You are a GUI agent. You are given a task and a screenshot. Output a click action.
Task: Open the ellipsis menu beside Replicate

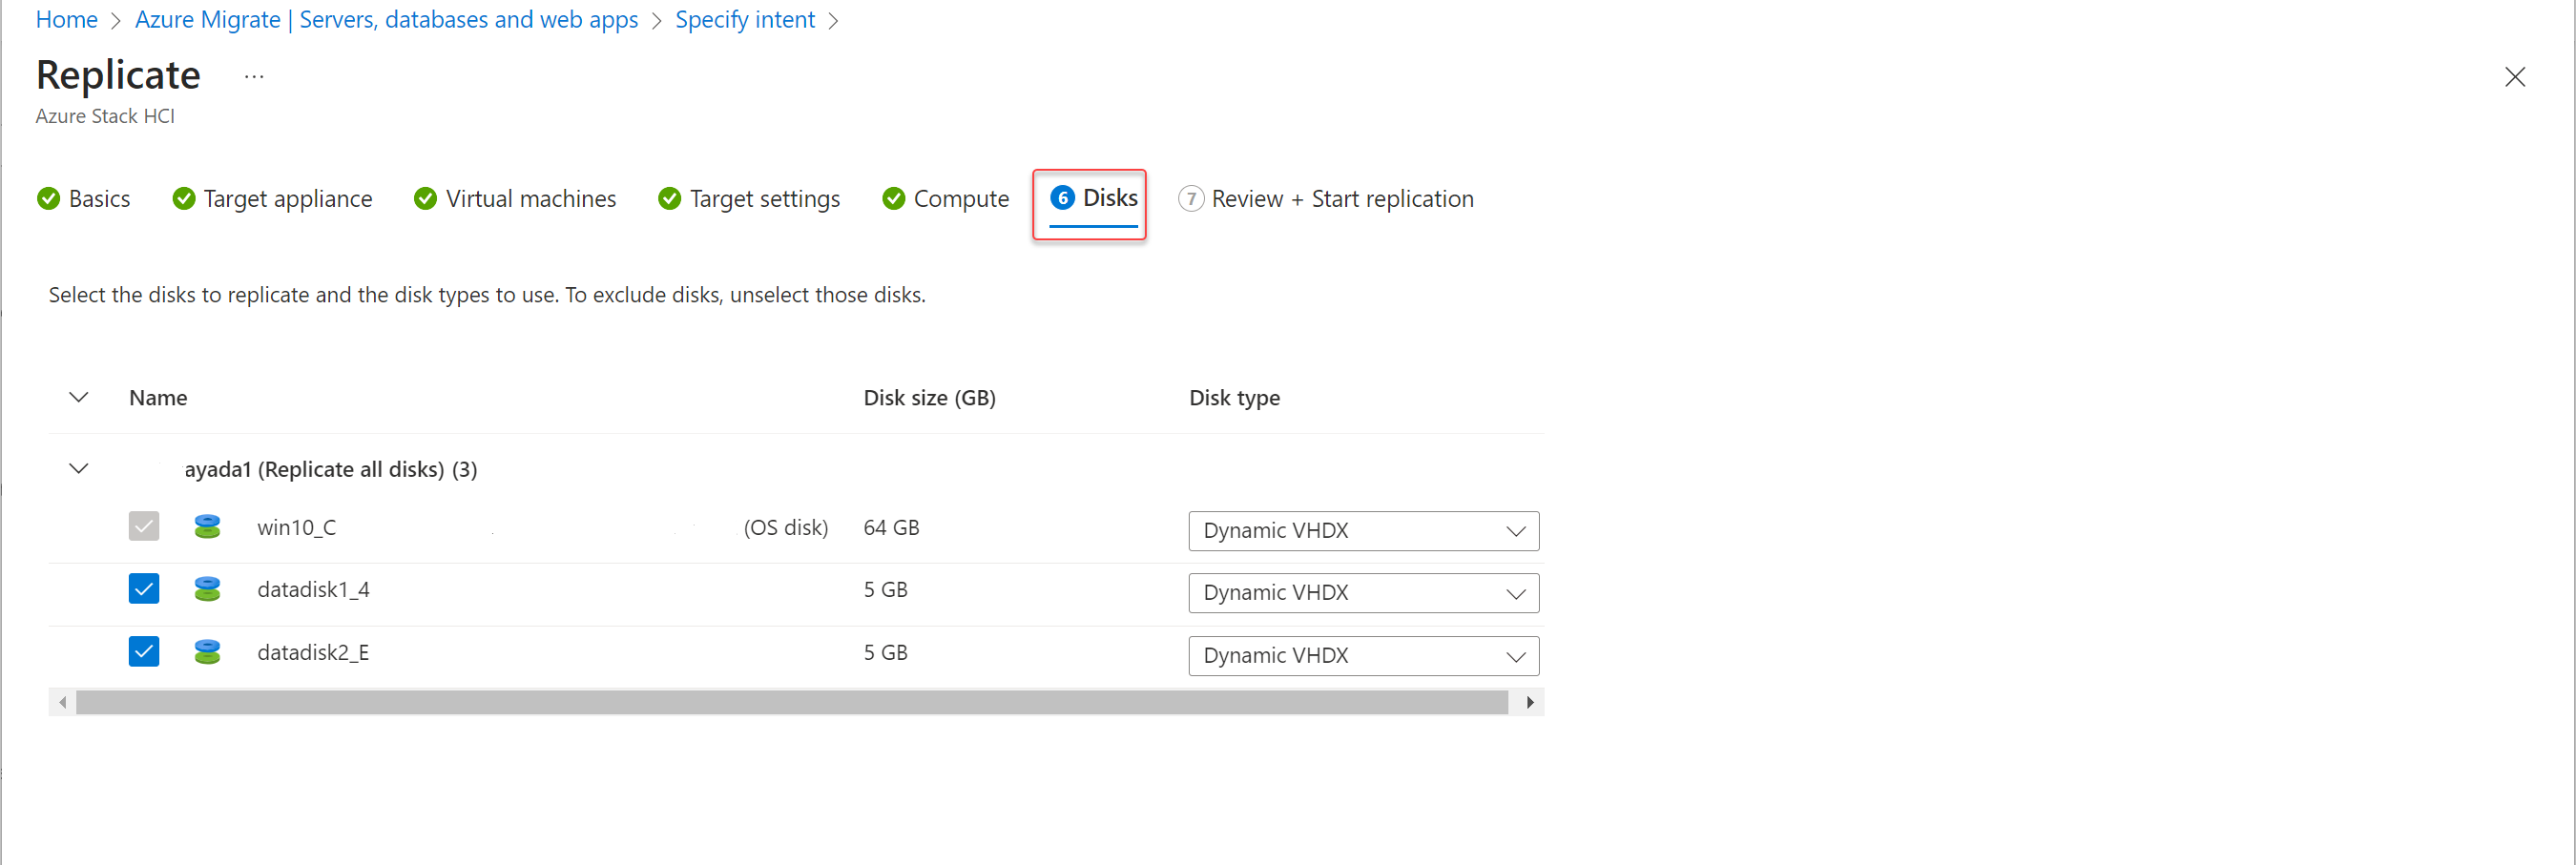(x=254, y=76)
